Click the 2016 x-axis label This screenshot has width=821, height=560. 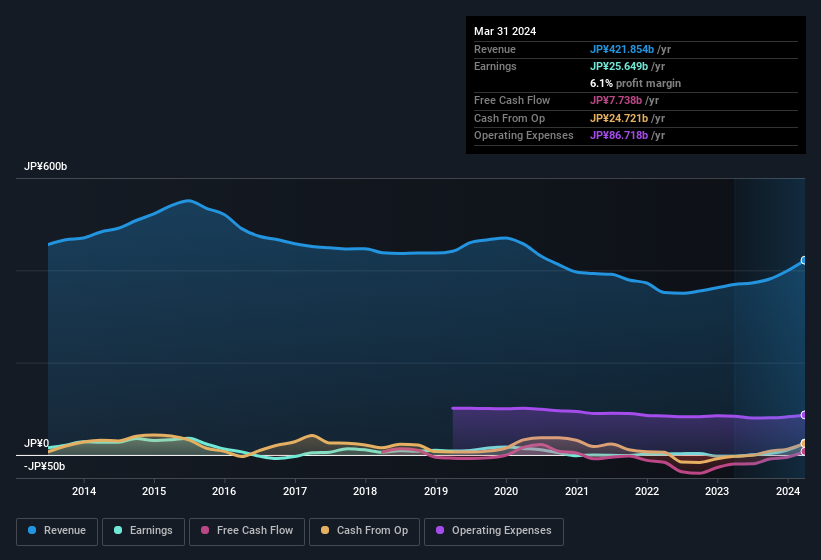click(x=224, y=491)
